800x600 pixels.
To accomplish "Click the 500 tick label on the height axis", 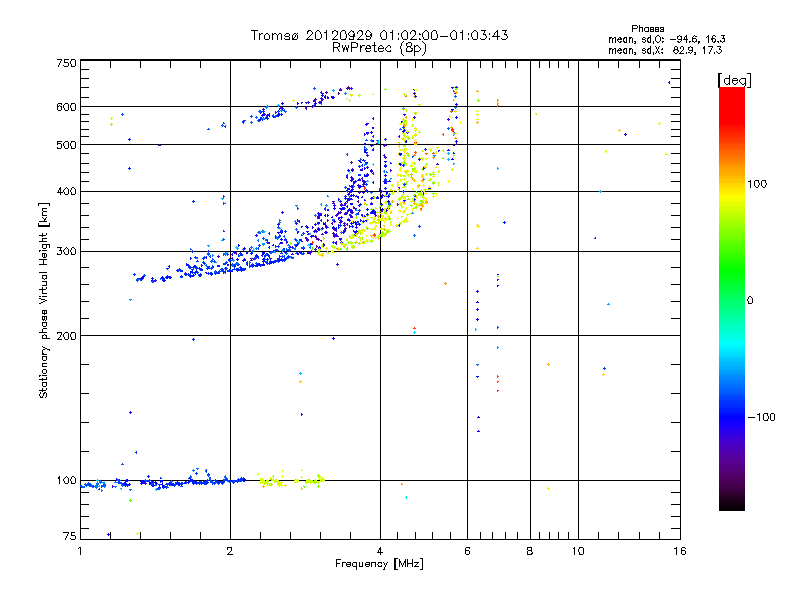I will [x=66, y=145].
